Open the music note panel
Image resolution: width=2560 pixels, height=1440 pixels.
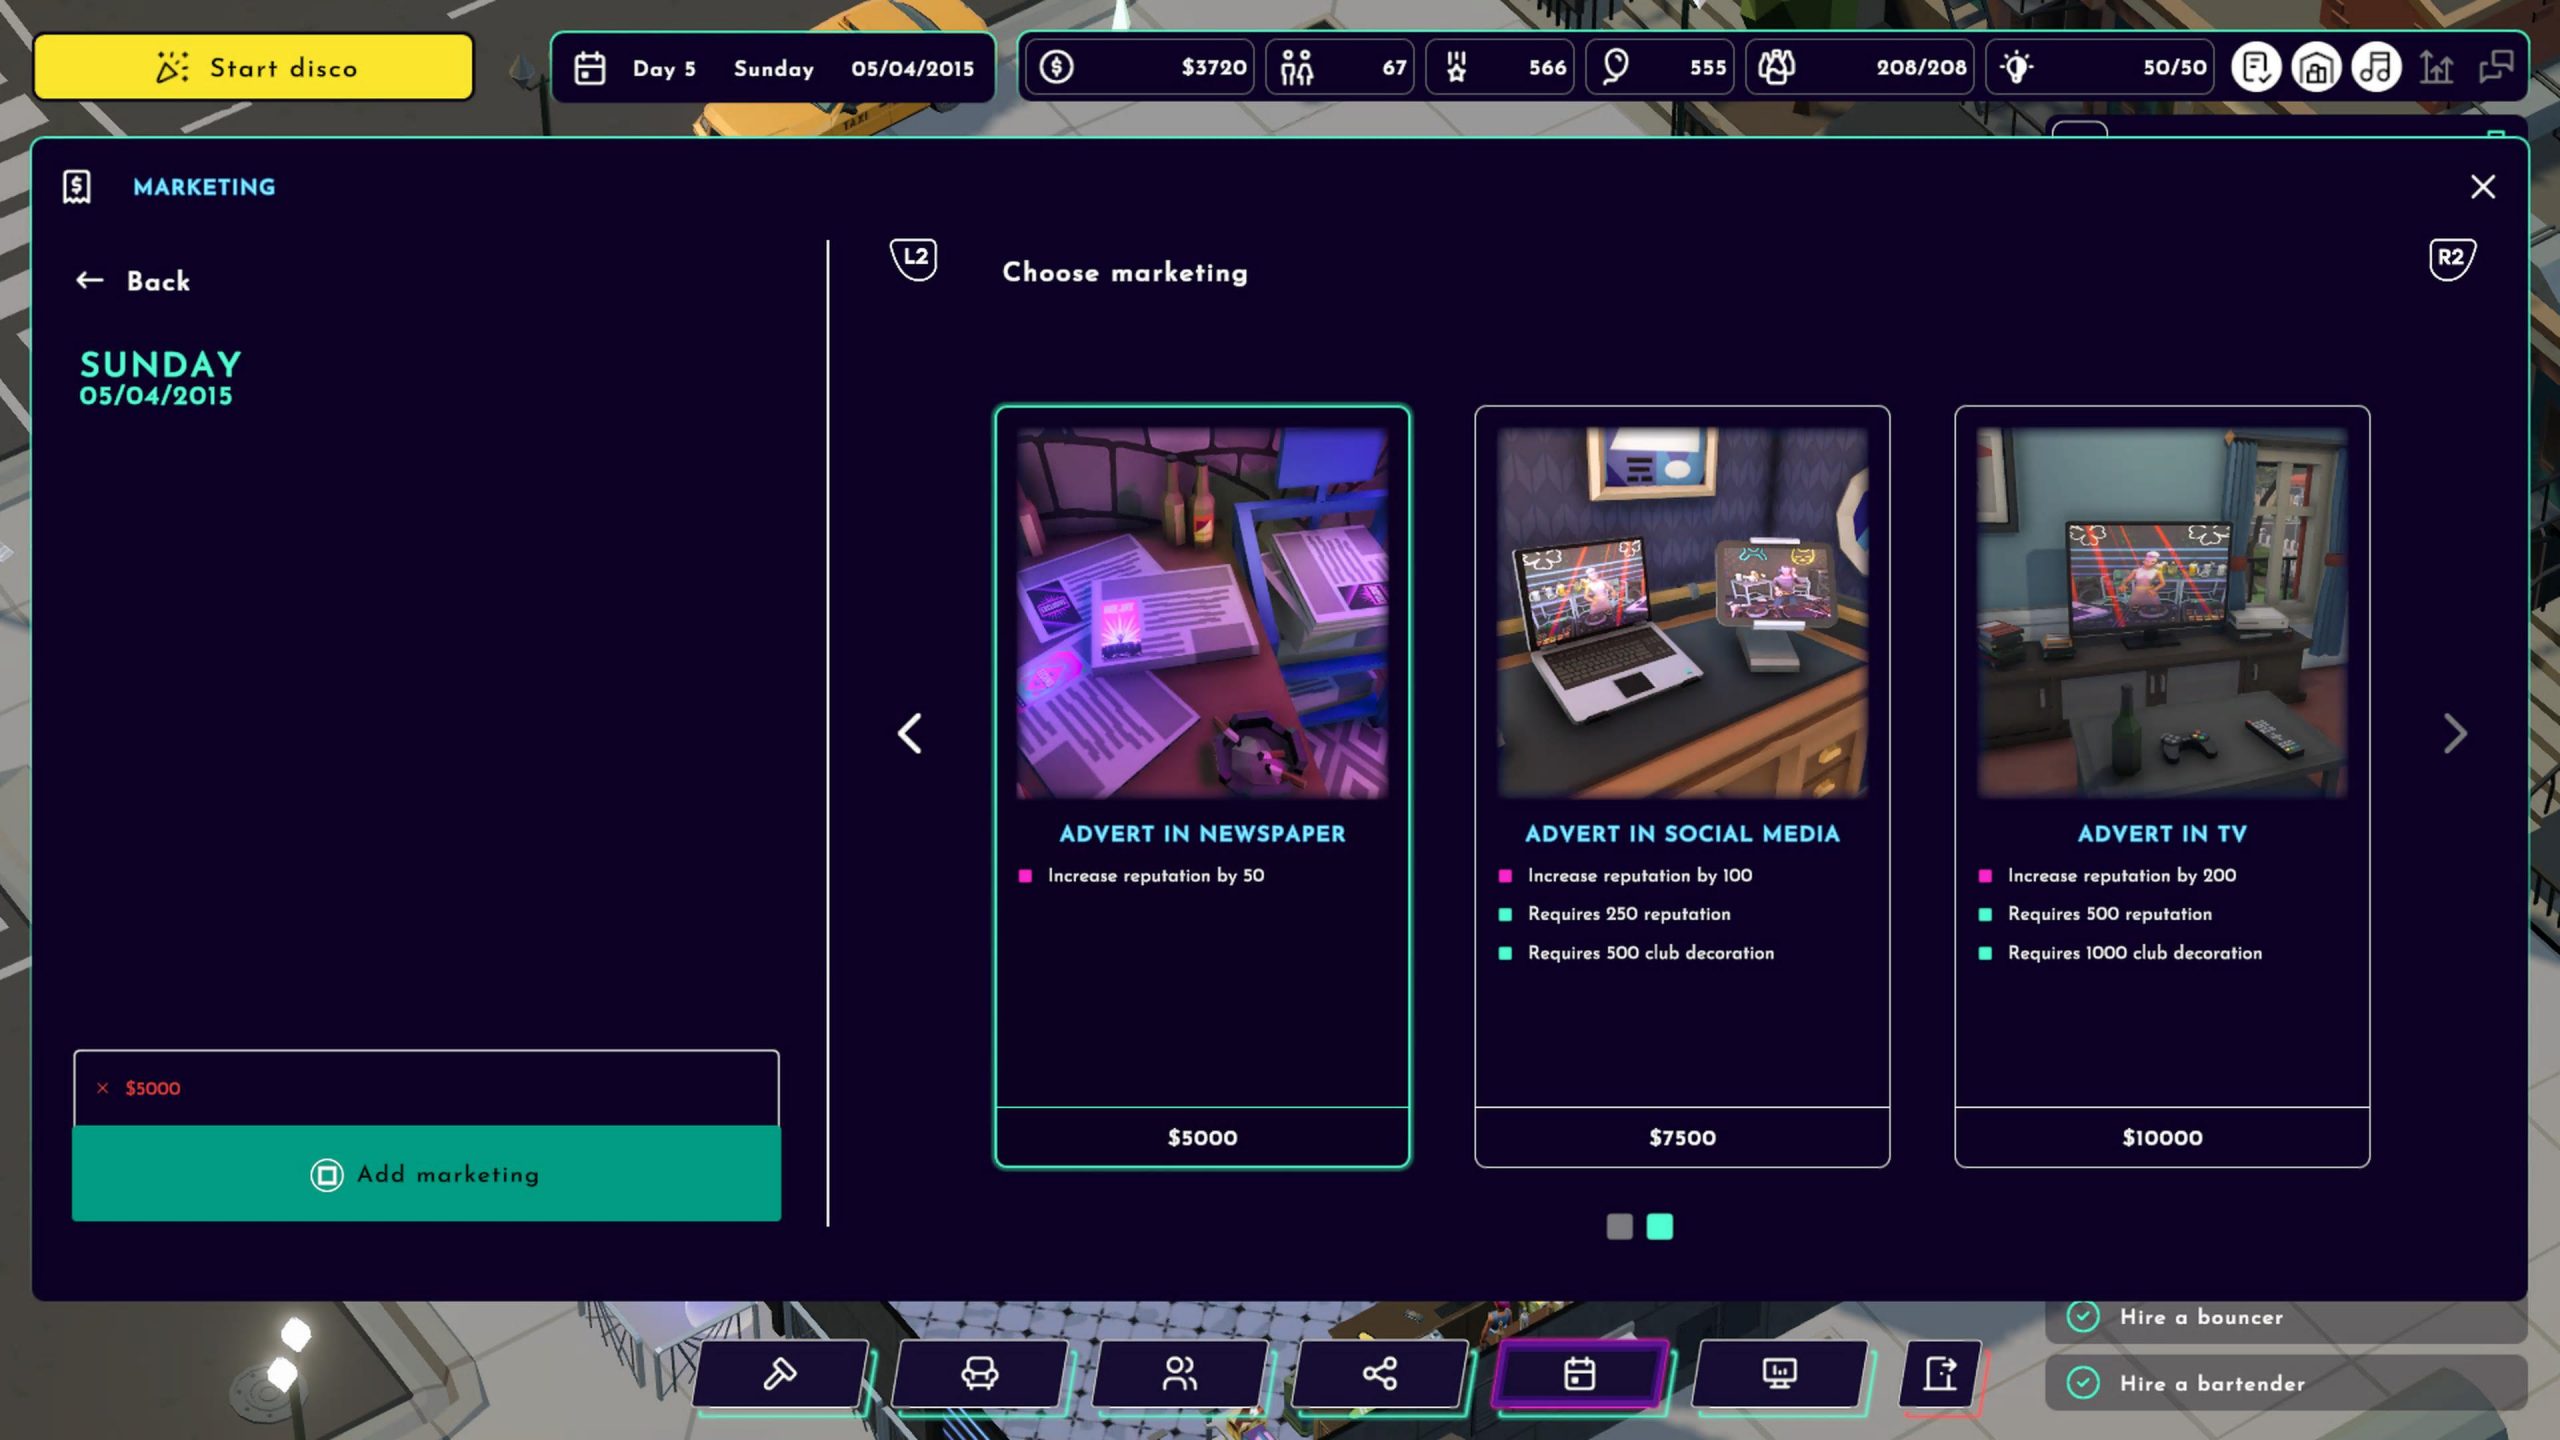coord(2376,68)
